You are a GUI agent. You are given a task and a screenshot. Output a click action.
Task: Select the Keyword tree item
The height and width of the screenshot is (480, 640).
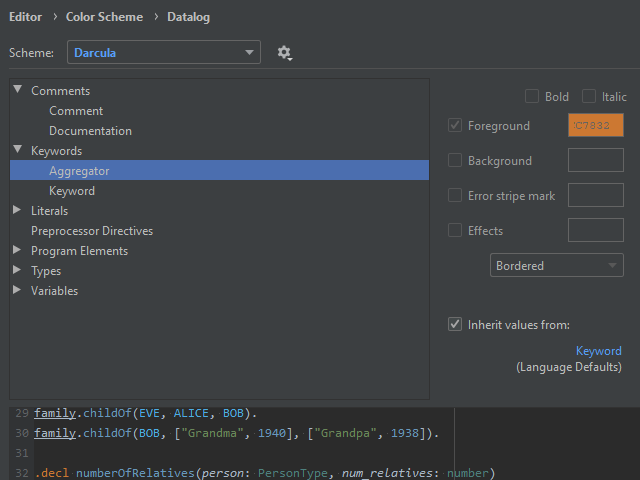point(72,191)
